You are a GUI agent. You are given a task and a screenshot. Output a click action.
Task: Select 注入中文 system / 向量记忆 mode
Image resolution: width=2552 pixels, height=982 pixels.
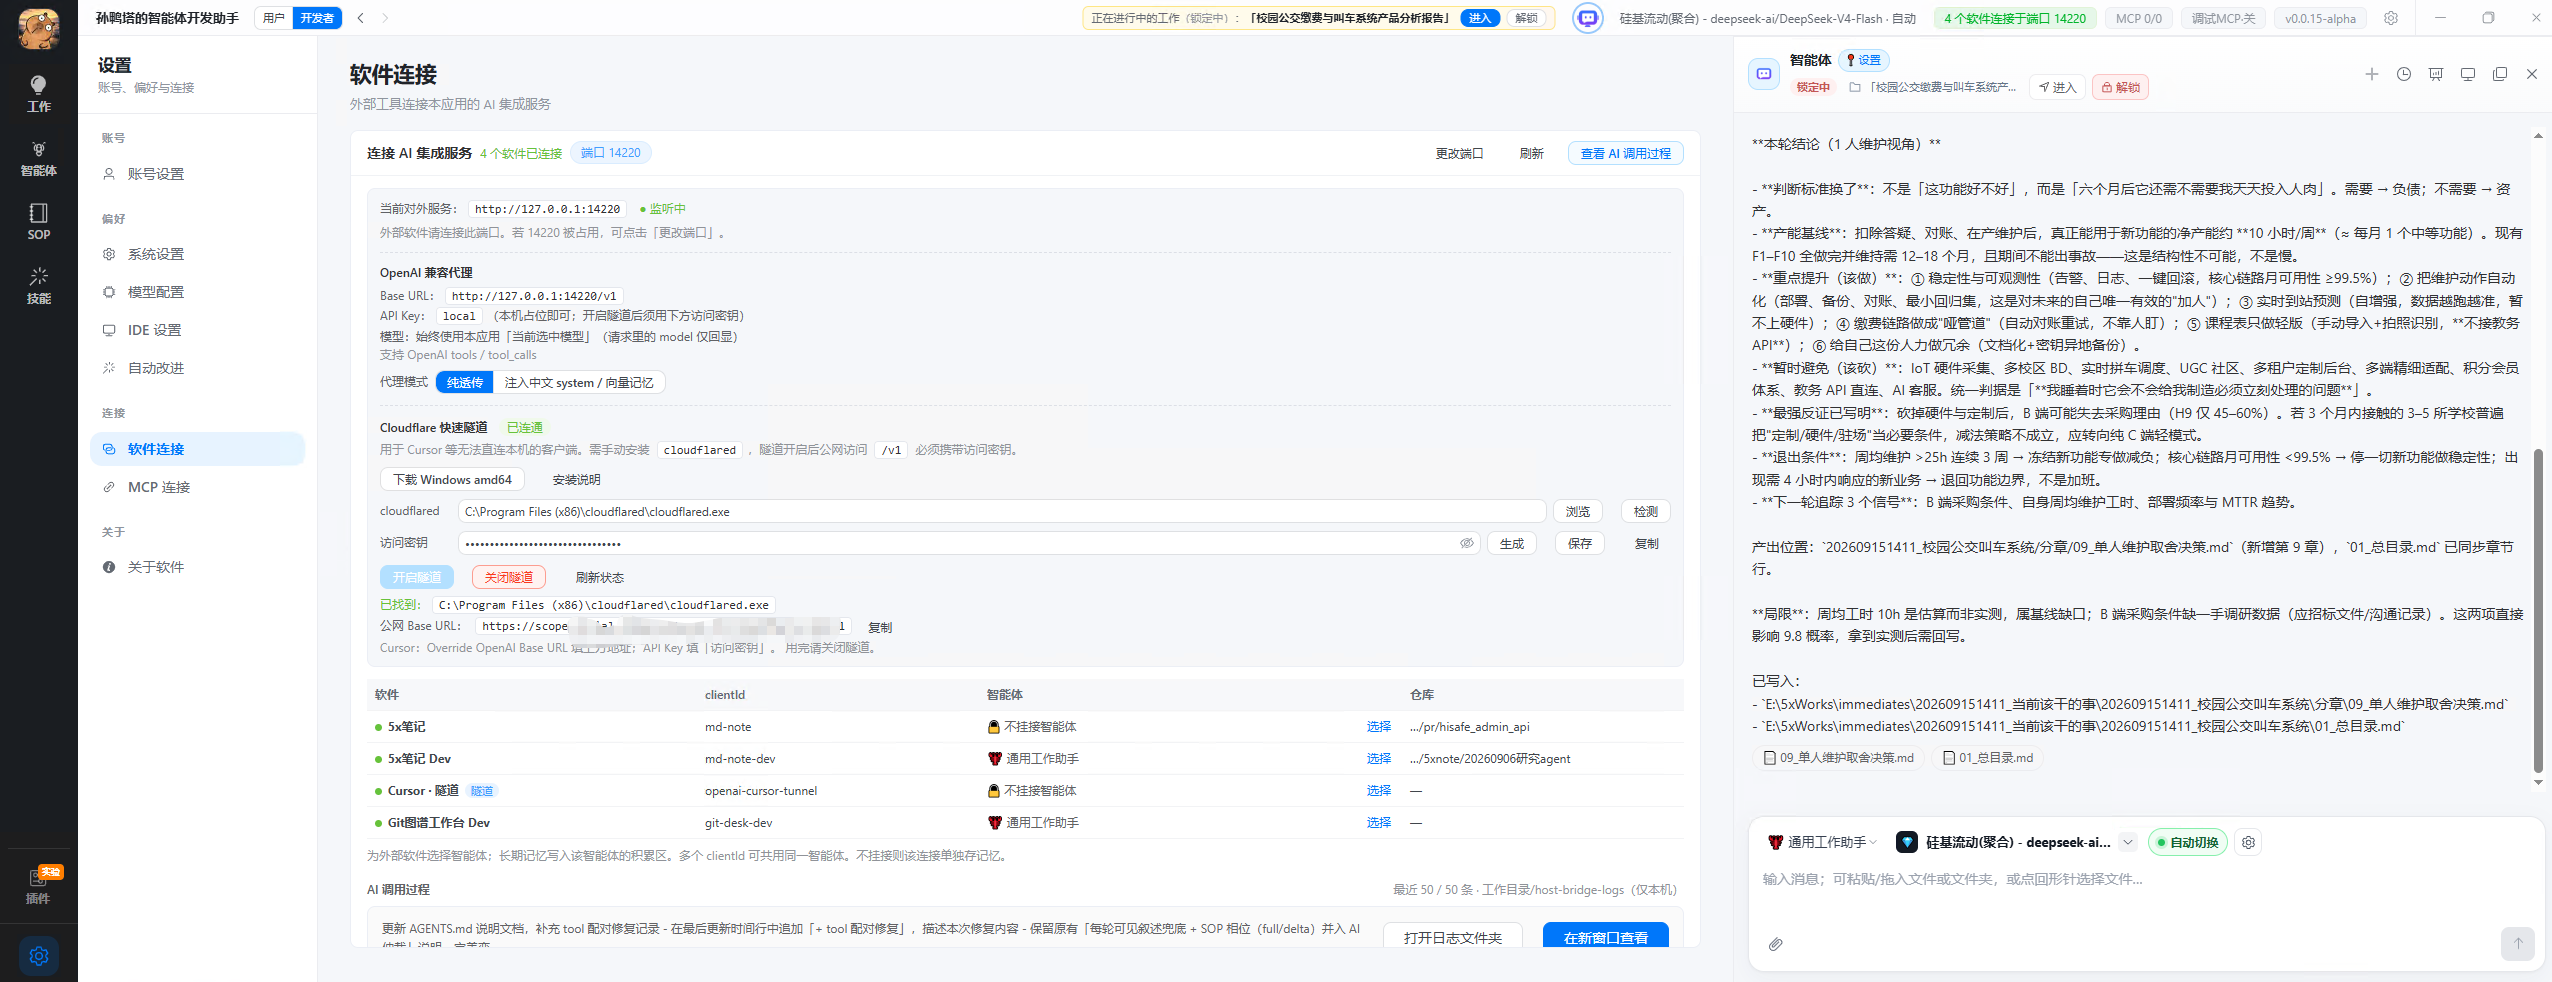tap(579, 382)
